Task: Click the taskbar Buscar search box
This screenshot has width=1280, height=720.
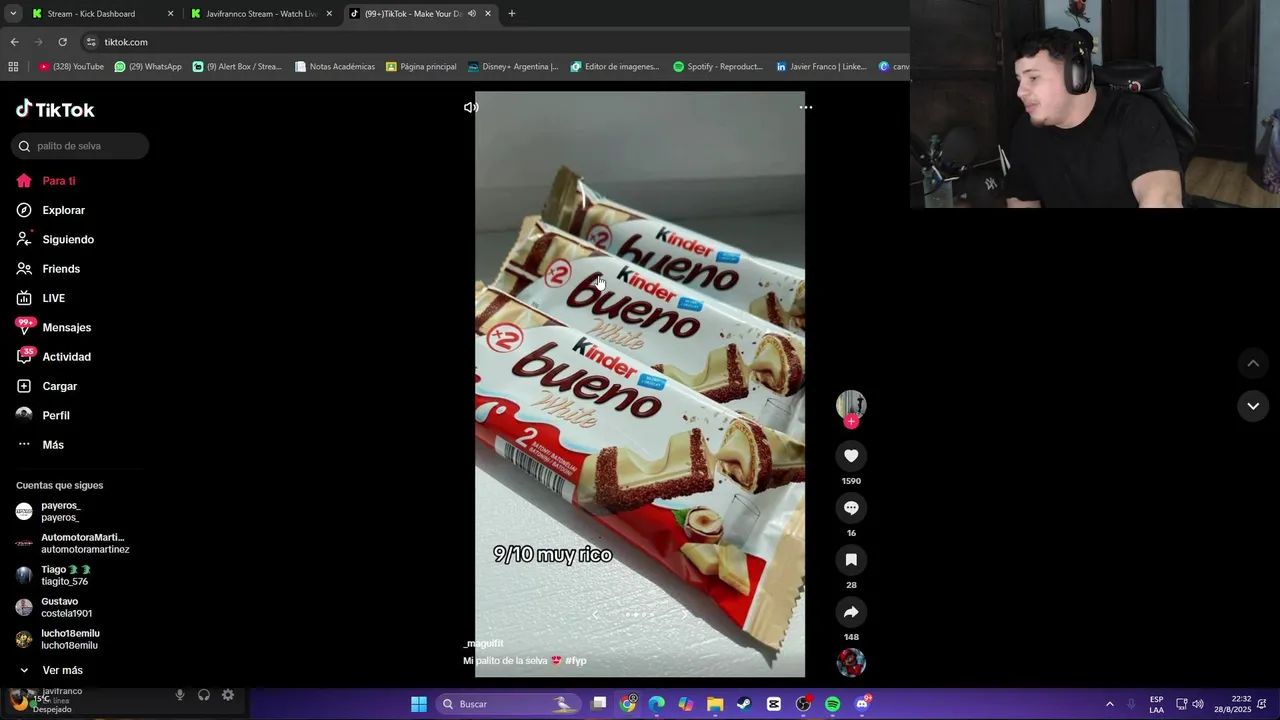Action: pyautogui.click(x=510, y=704)
